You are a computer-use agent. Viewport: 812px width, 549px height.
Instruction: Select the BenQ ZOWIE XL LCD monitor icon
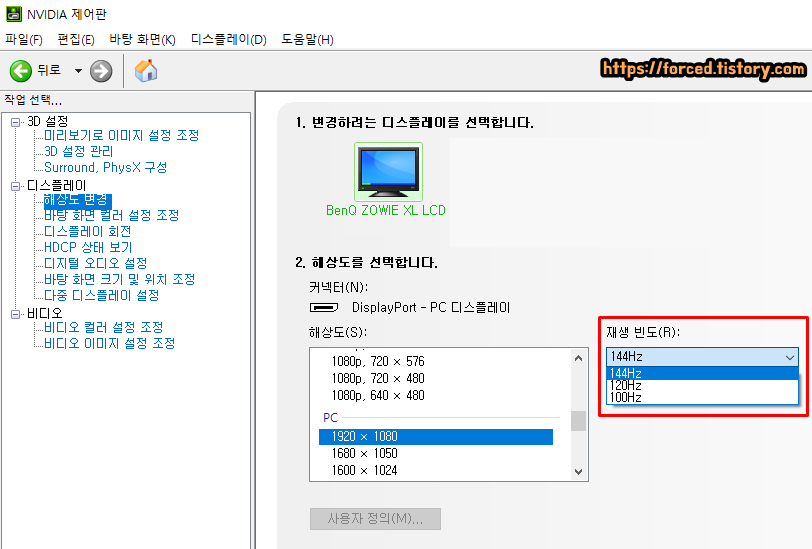click(388, 172)
